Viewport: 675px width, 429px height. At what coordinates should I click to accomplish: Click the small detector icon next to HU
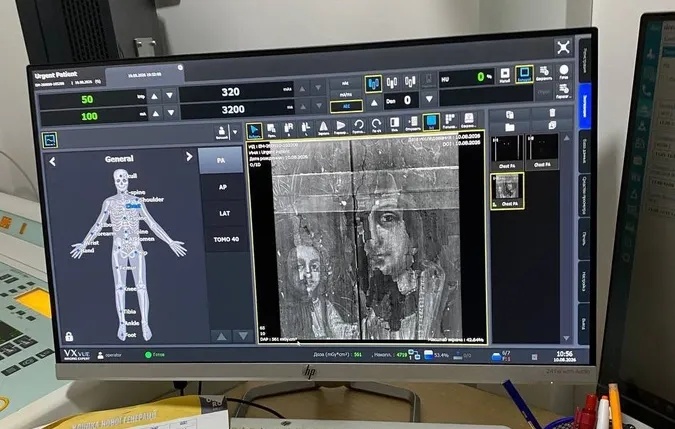(505, 75)
